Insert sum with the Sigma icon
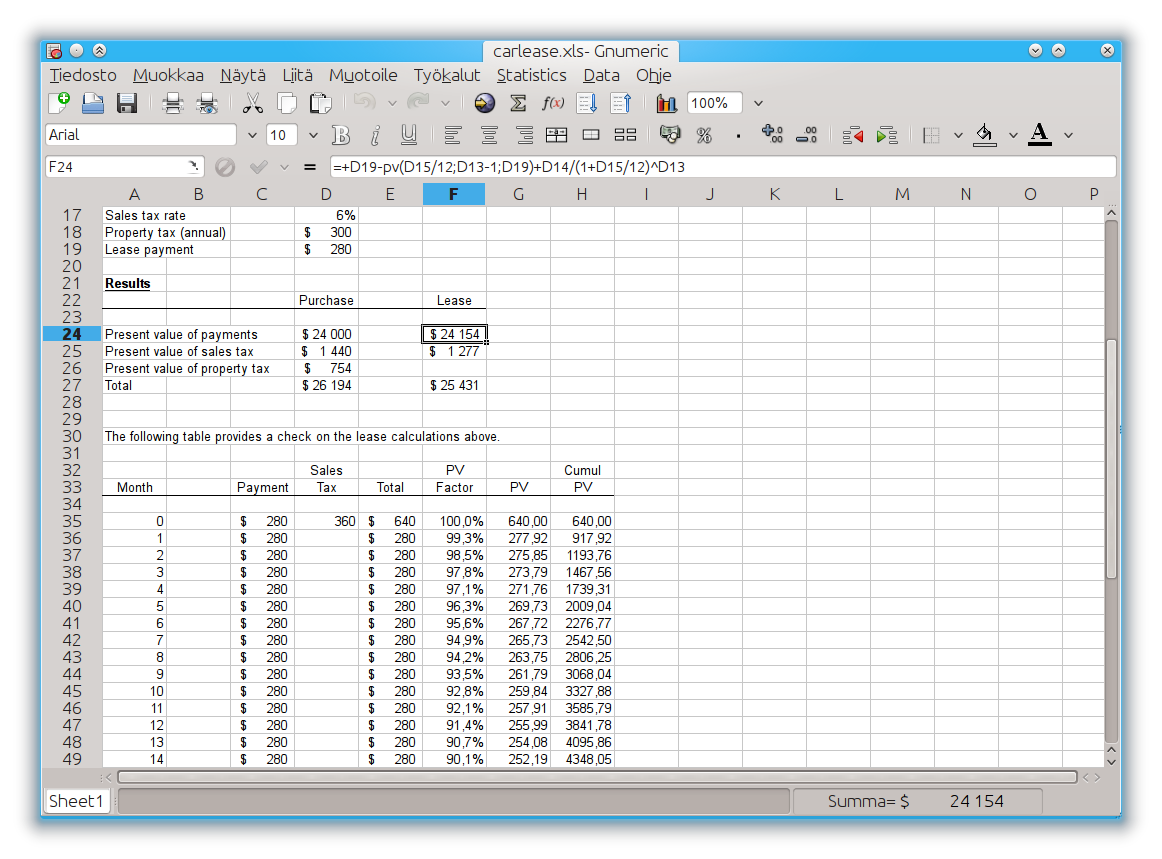The height and width of the screenshot is (859, 1162). pos(519,103)
